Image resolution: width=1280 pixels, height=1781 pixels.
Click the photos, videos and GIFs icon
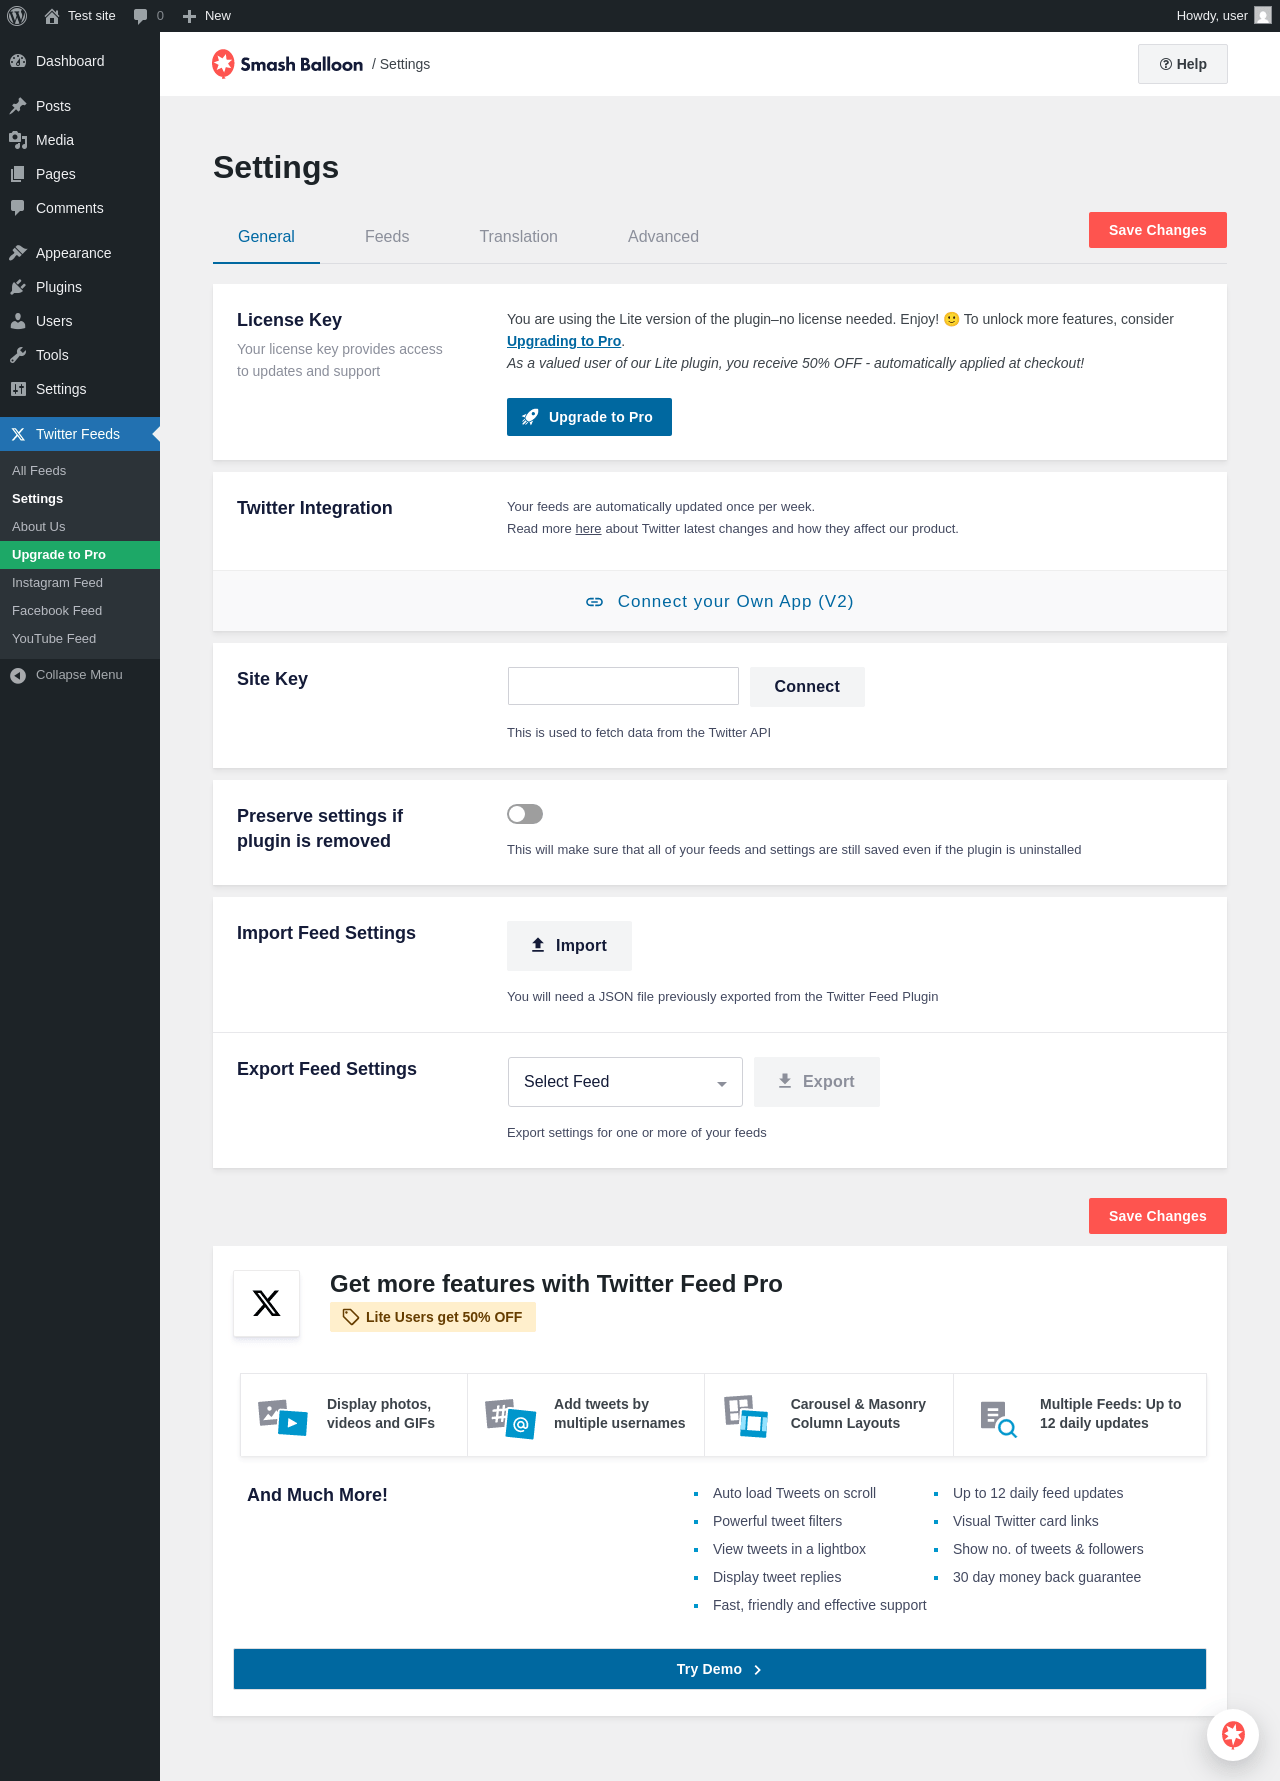[x=283, y=1416]
